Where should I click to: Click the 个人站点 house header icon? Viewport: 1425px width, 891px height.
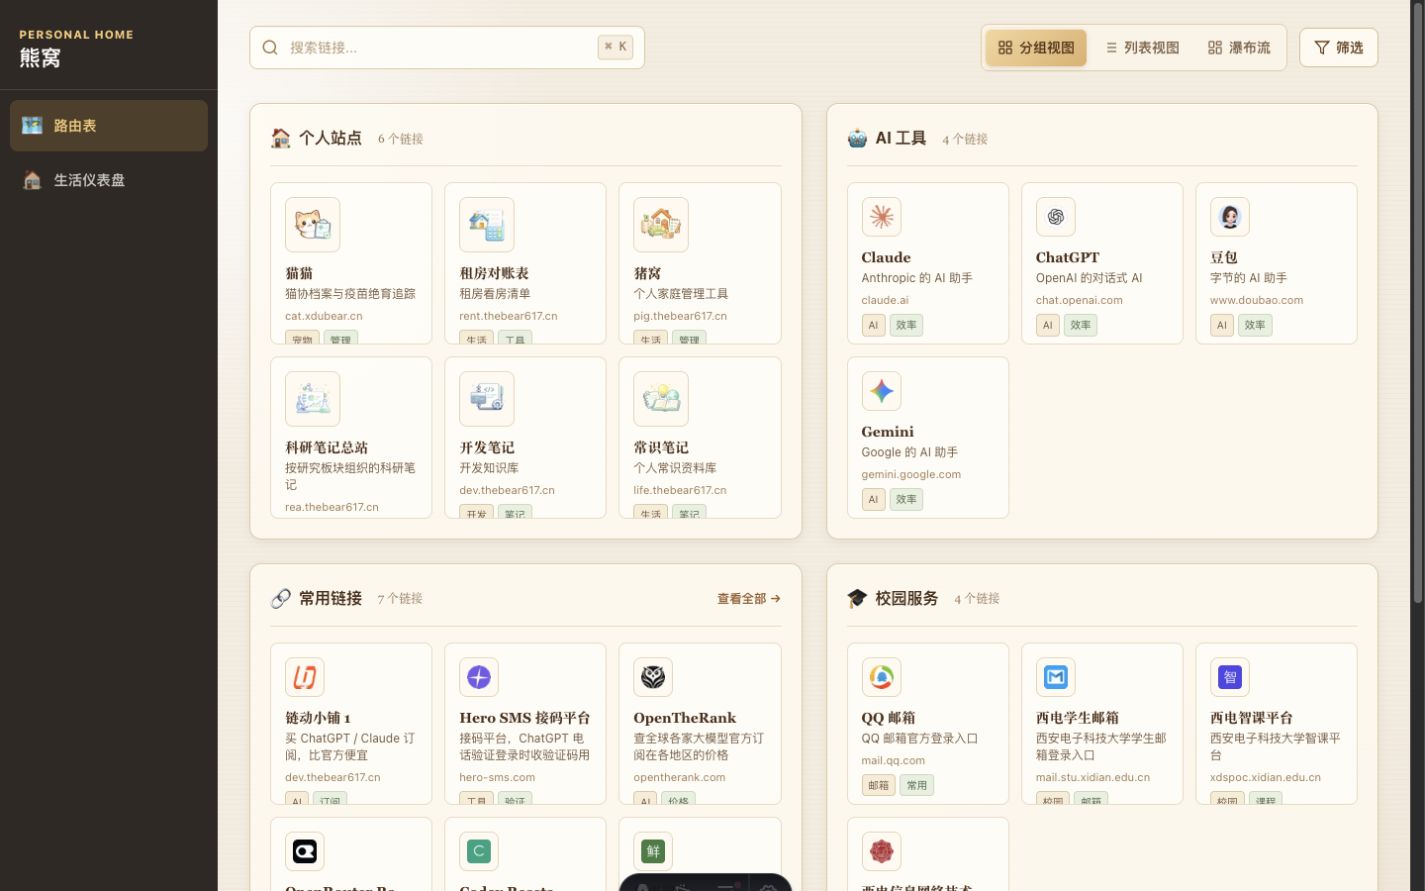pyautogui.click(x=281, y=138)
